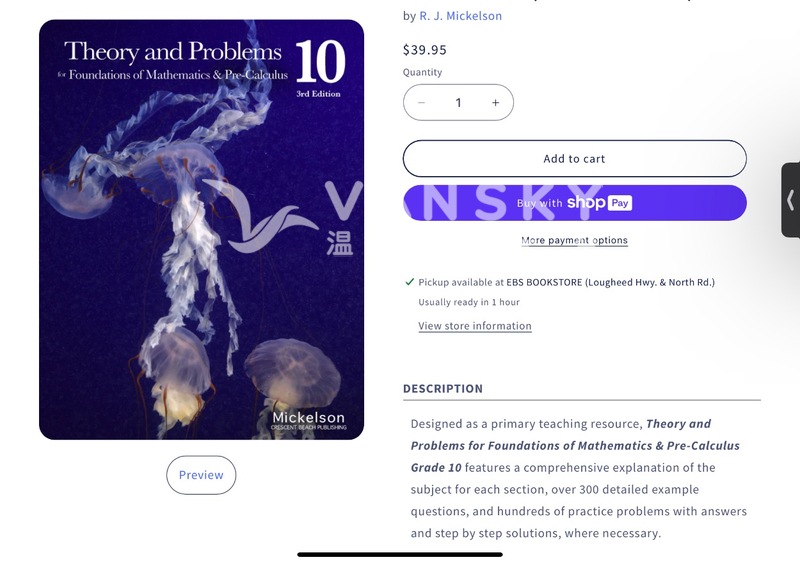Click the DESCRIPTION section heading
800x562 pixels.
point(443,389)
